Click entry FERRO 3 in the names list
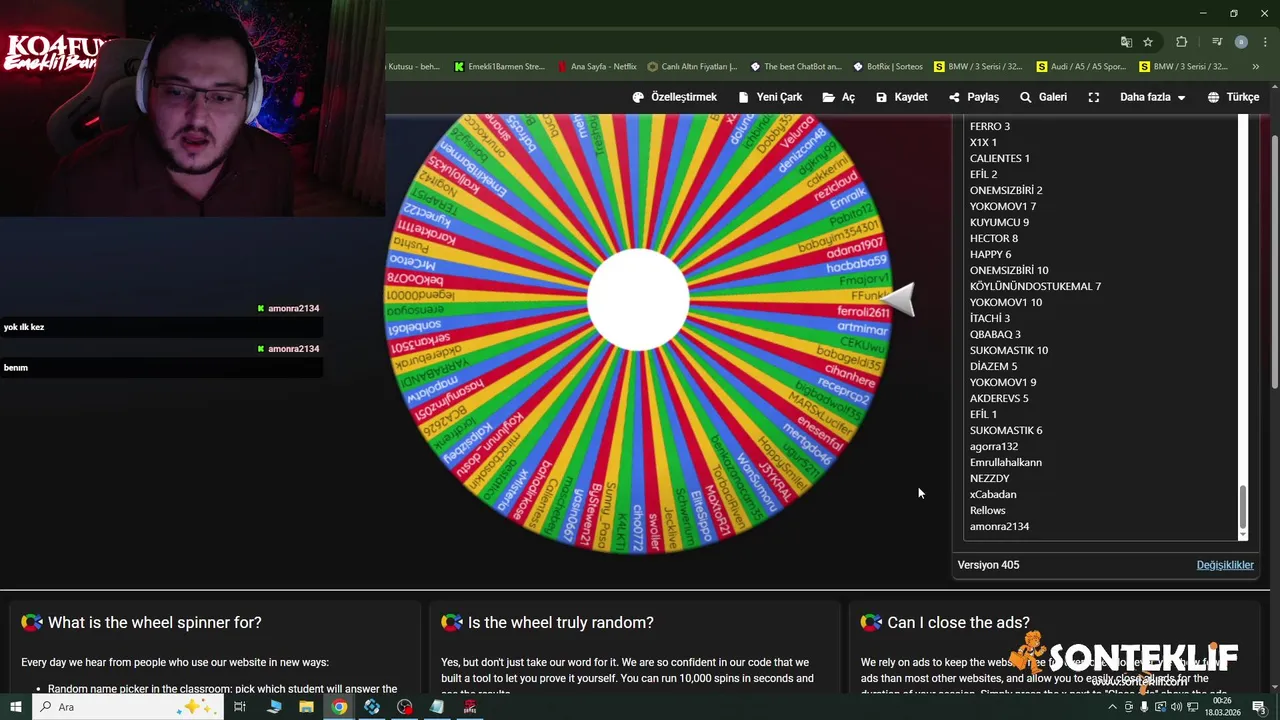 [x=990, y=126]
